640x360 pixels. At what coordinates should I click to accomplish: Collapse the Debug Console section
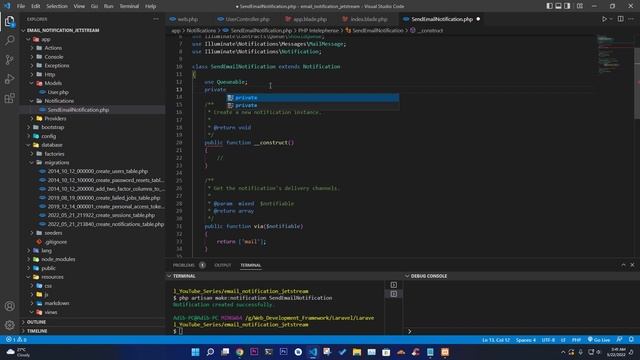pyautogui.click(x=429, y=276)
